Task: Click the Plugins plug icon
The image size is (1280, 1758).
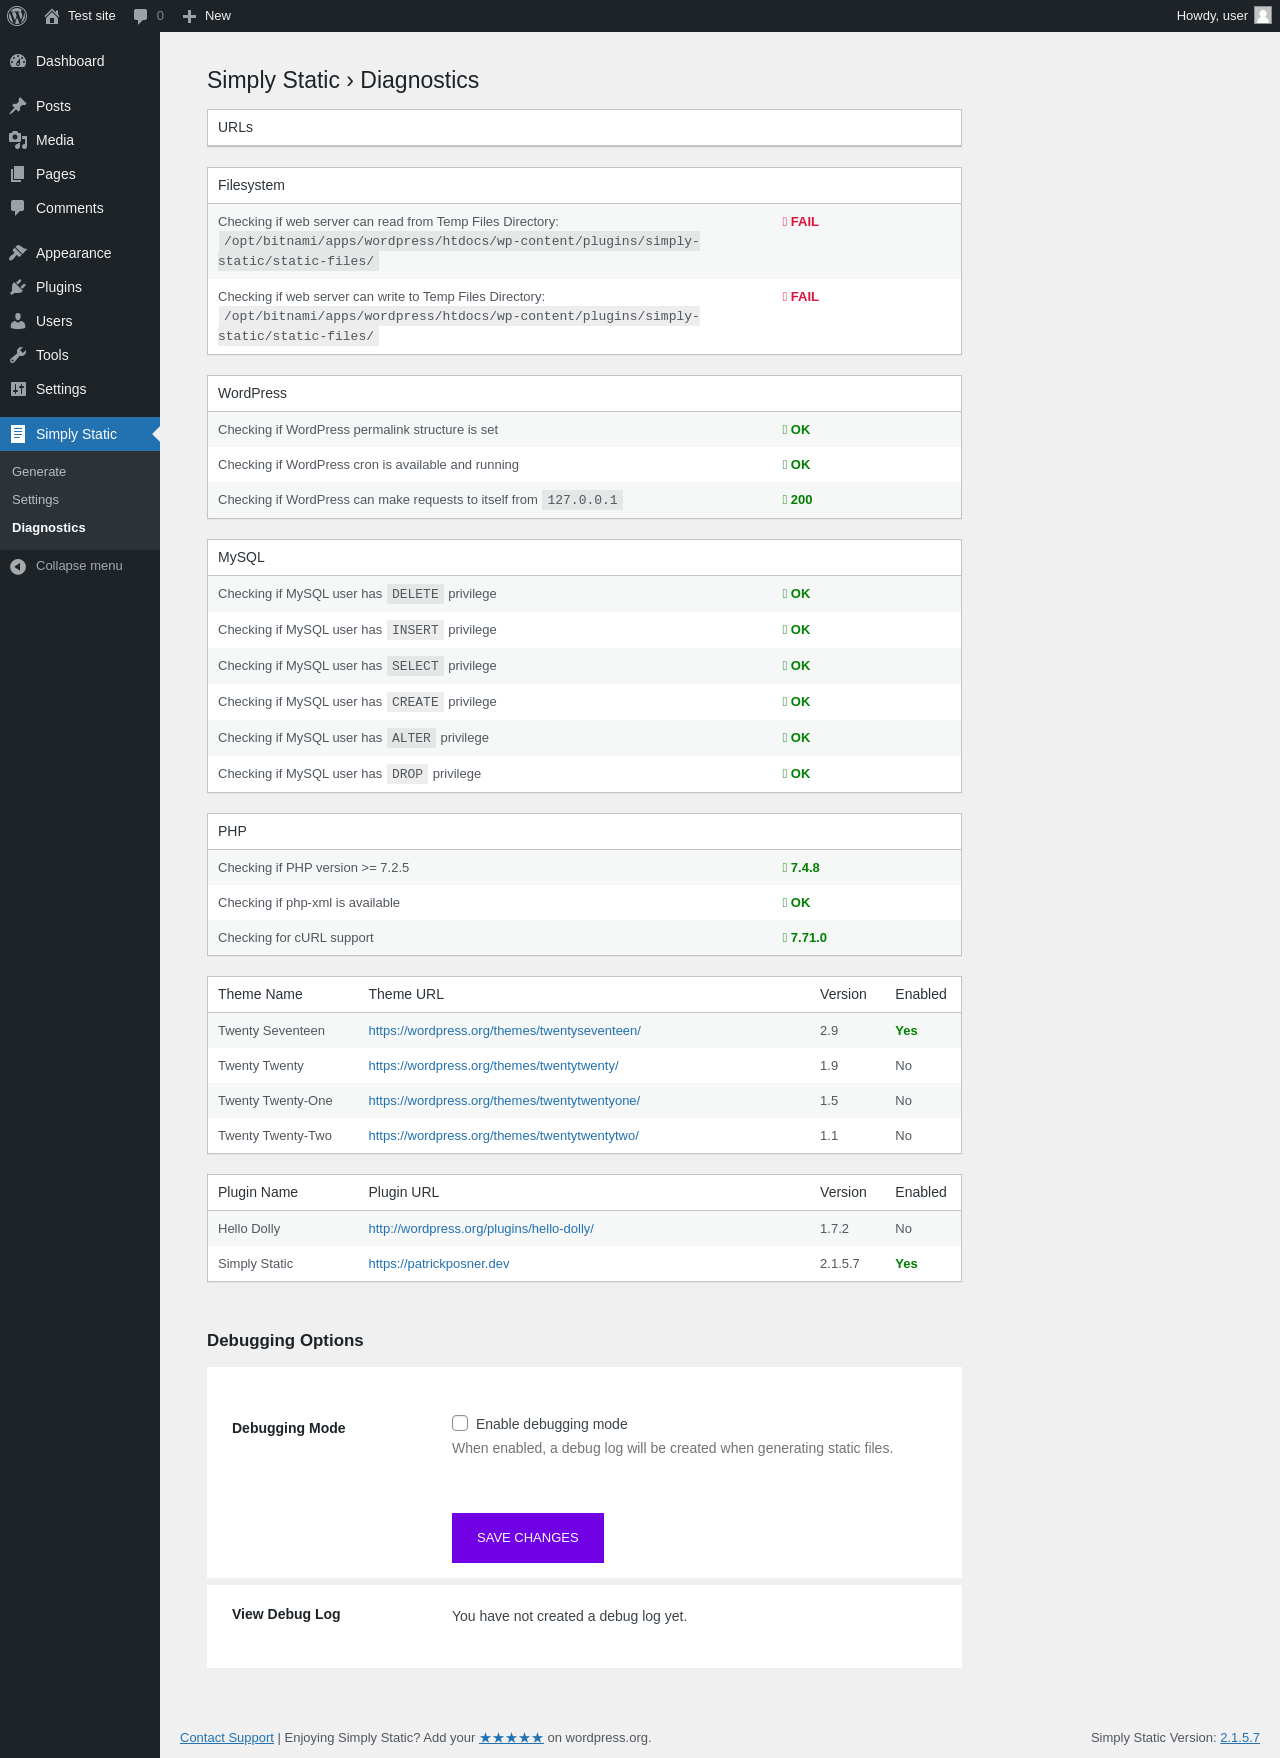Action: [x=18, y=287]
